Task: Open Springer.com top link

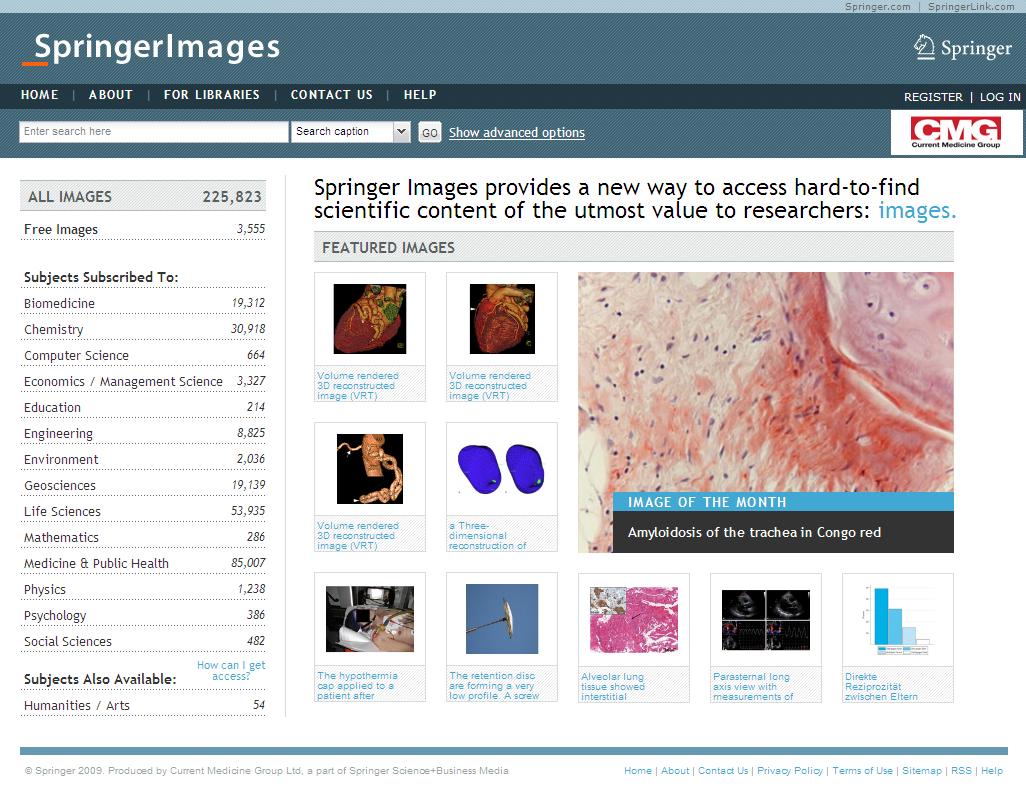Action: [x=877, y=7]
